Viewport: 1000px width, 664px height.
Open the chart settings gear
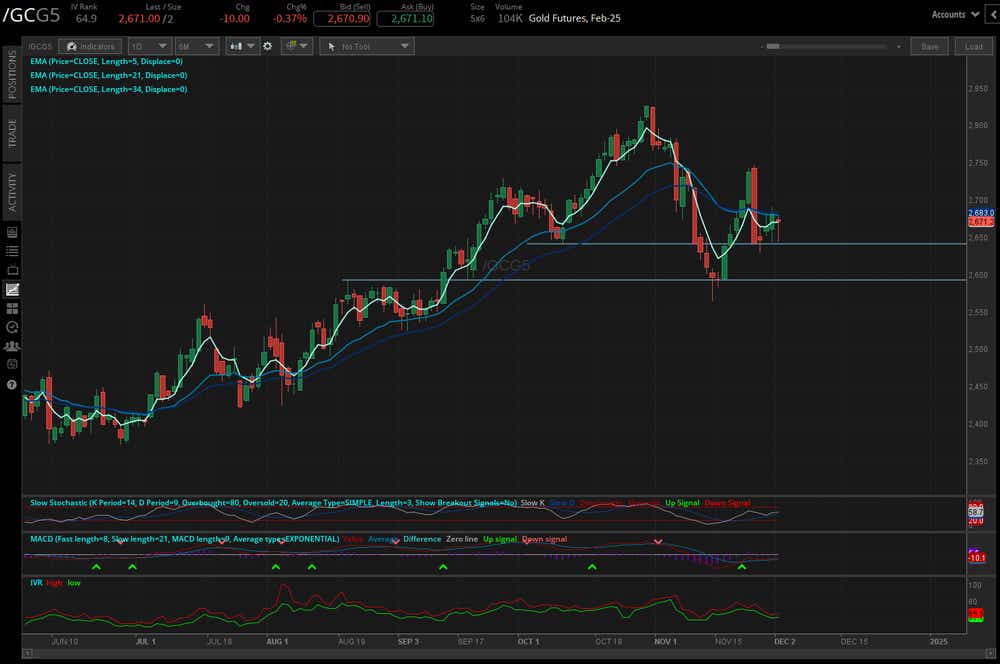click(x=266, y=46)
